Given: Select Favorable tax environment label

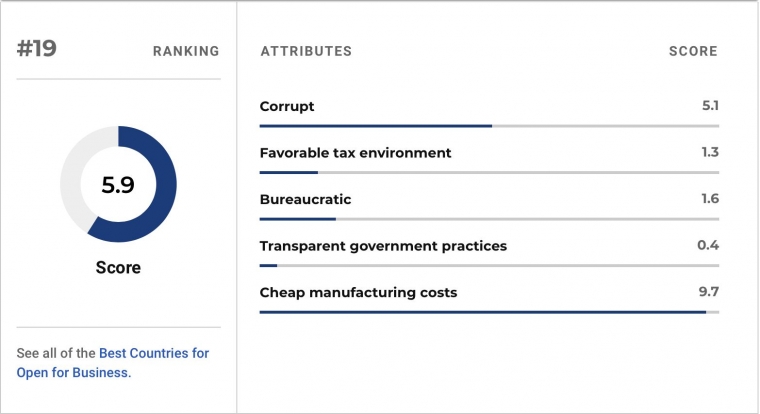Looking at the screenshot, I should click(x=355, y=153).
